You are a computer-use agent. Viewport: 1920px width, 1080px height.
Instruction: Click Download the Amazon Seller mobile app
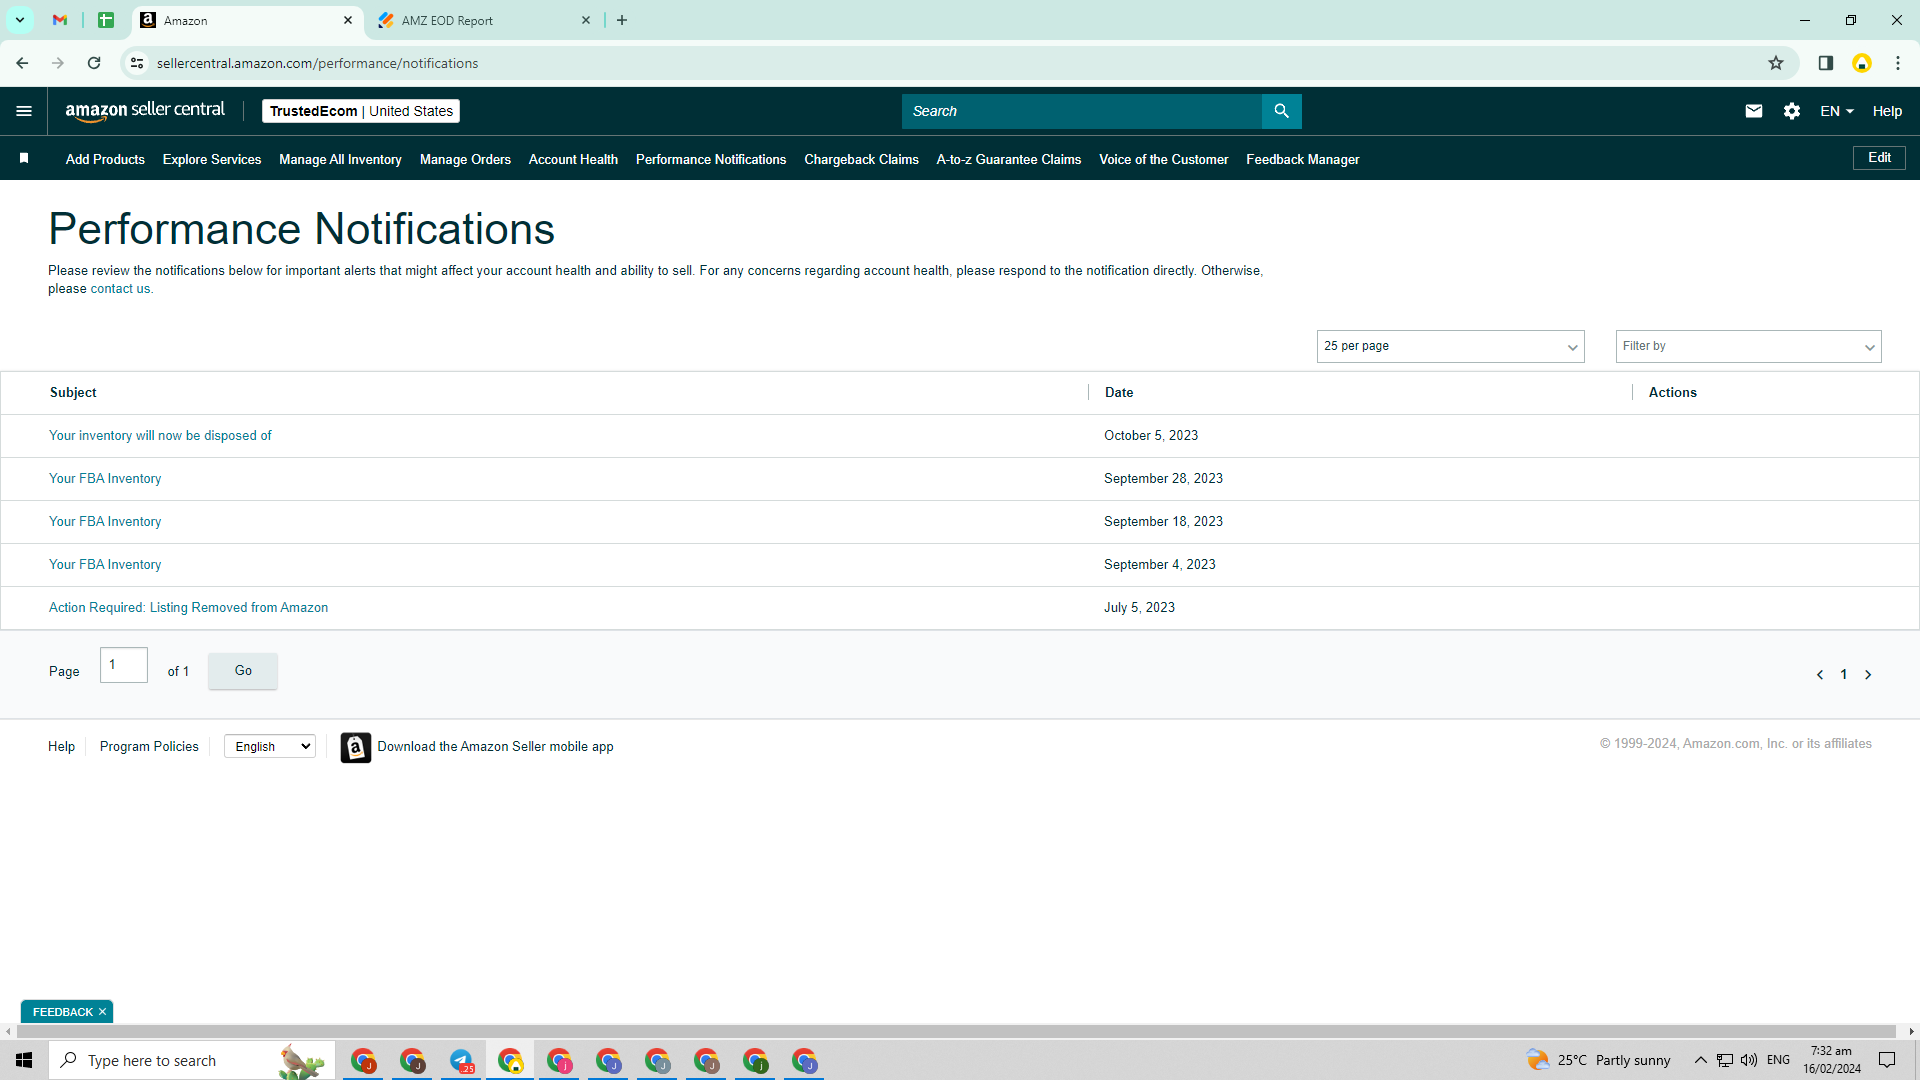495,747
